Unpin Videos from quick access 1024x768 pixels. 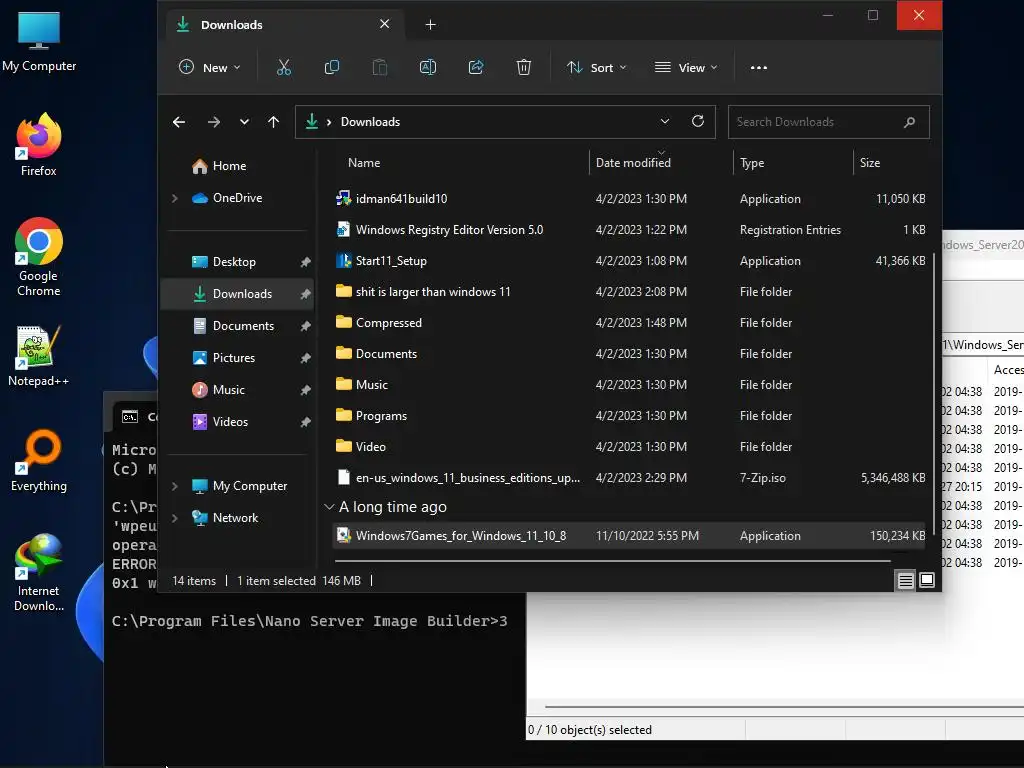coord(305,422)
